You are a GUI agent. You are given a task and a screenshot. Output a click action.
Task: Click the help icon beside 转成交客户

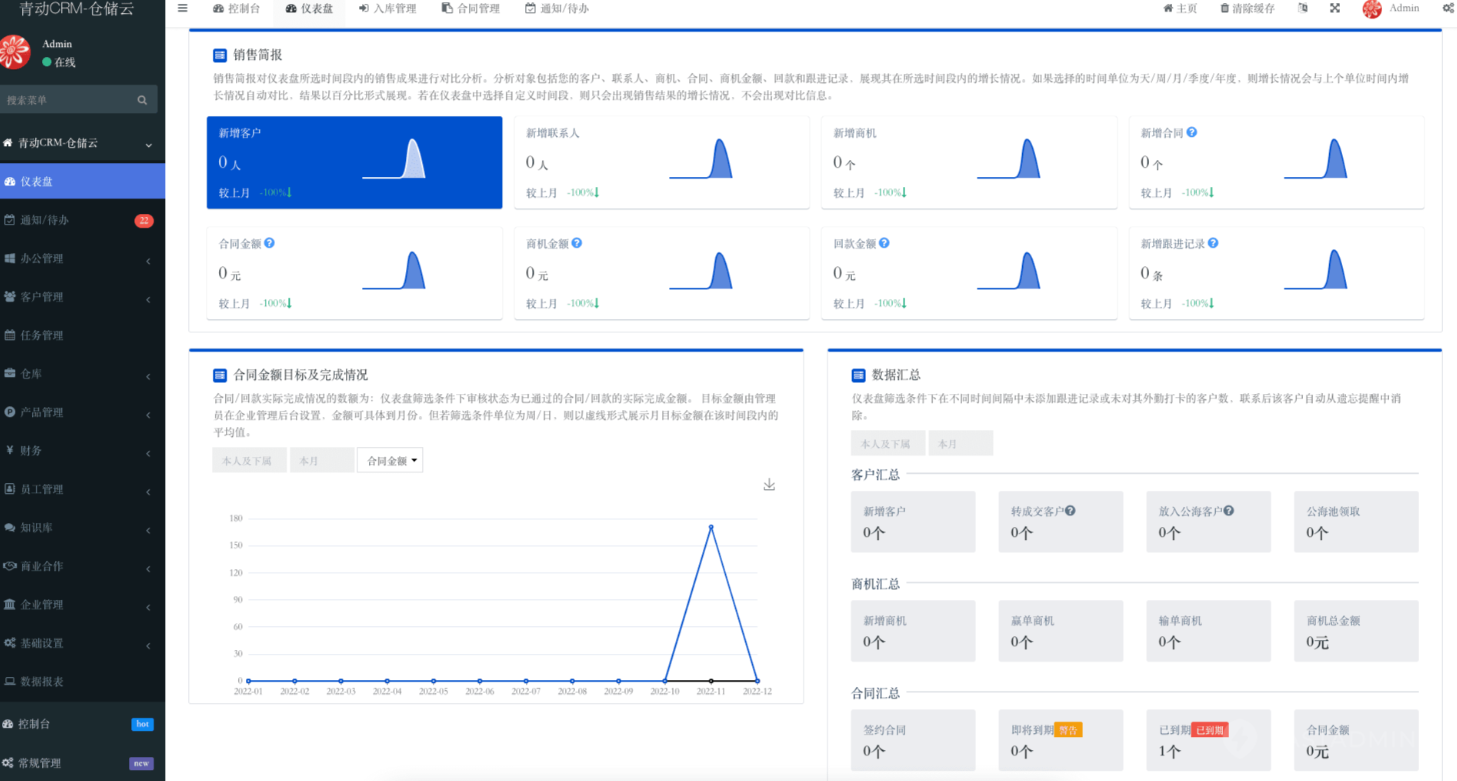coord(1070,511)
